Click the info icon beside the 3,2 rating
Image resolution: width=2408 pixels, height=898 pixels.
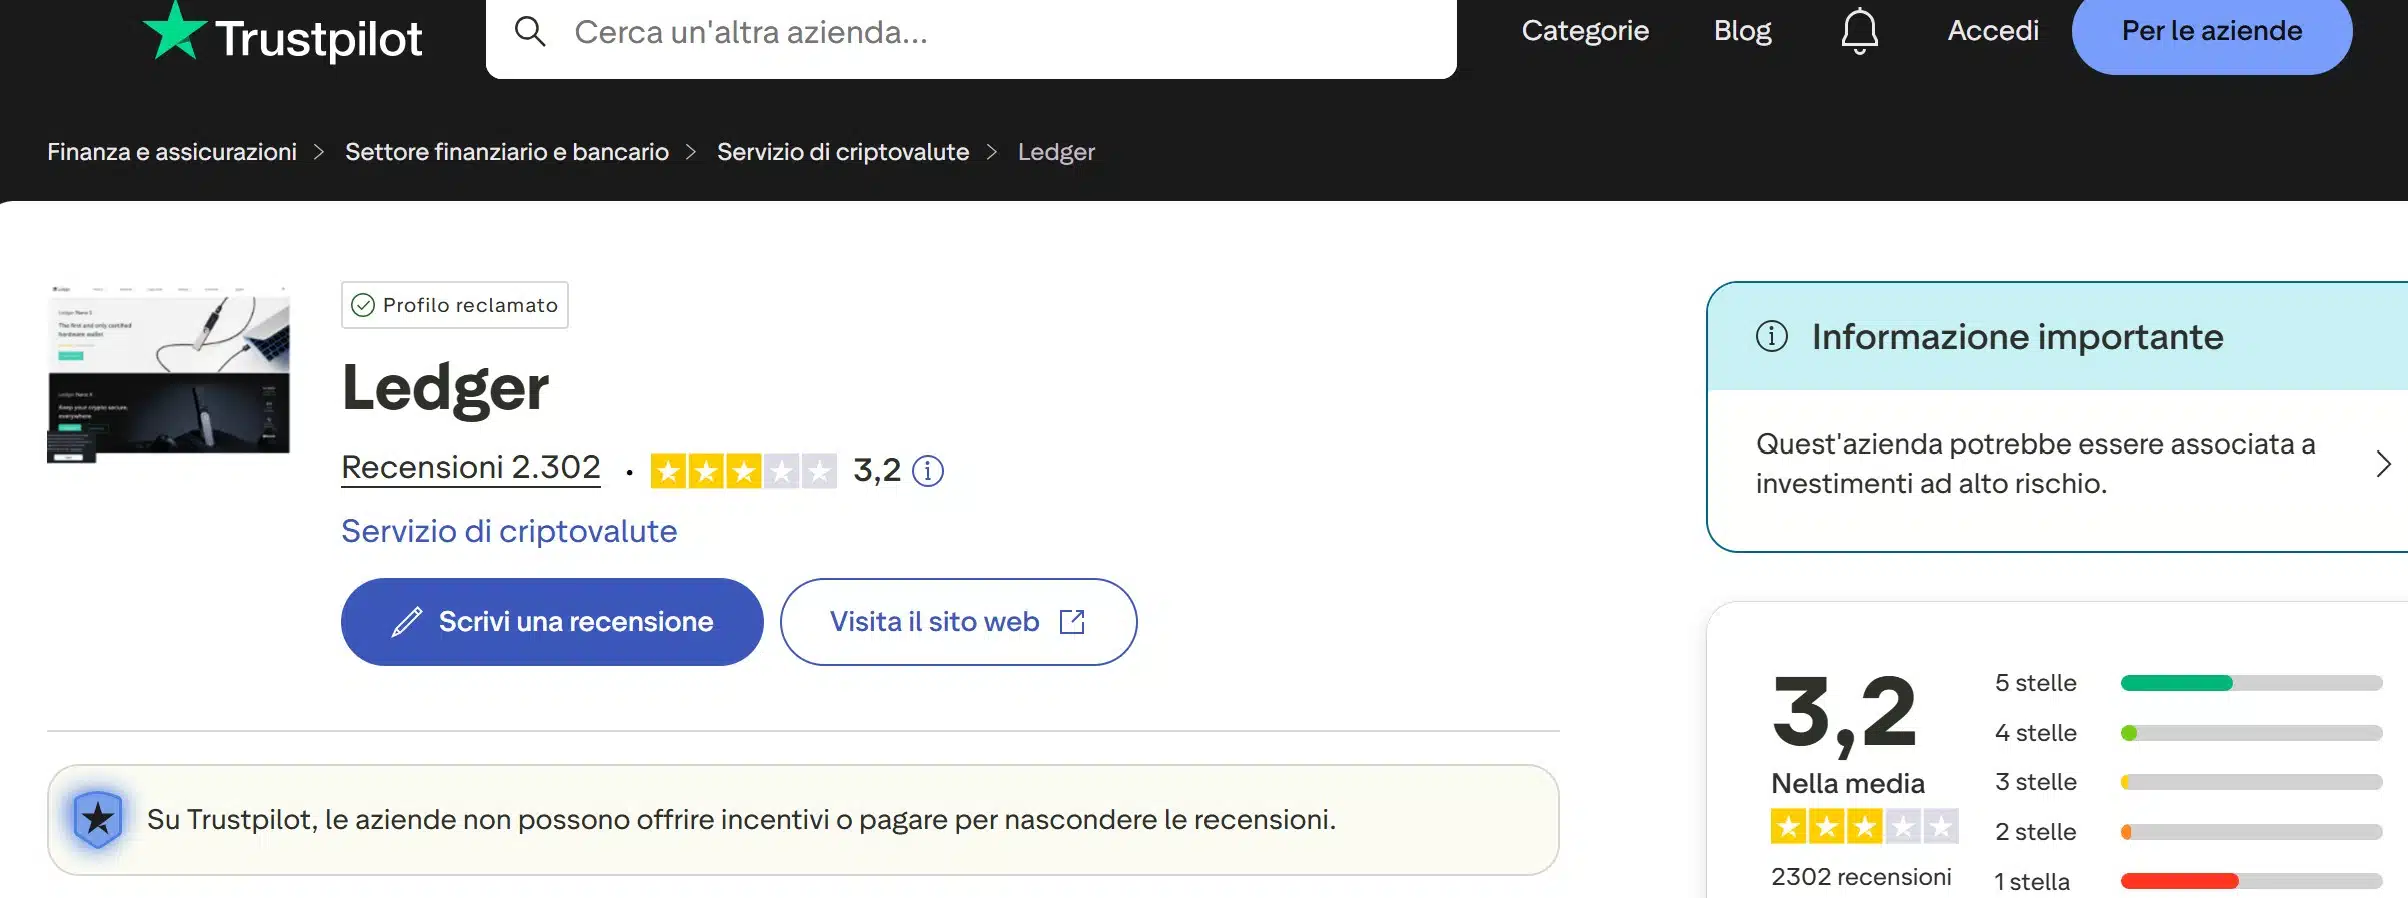(928, 471)
